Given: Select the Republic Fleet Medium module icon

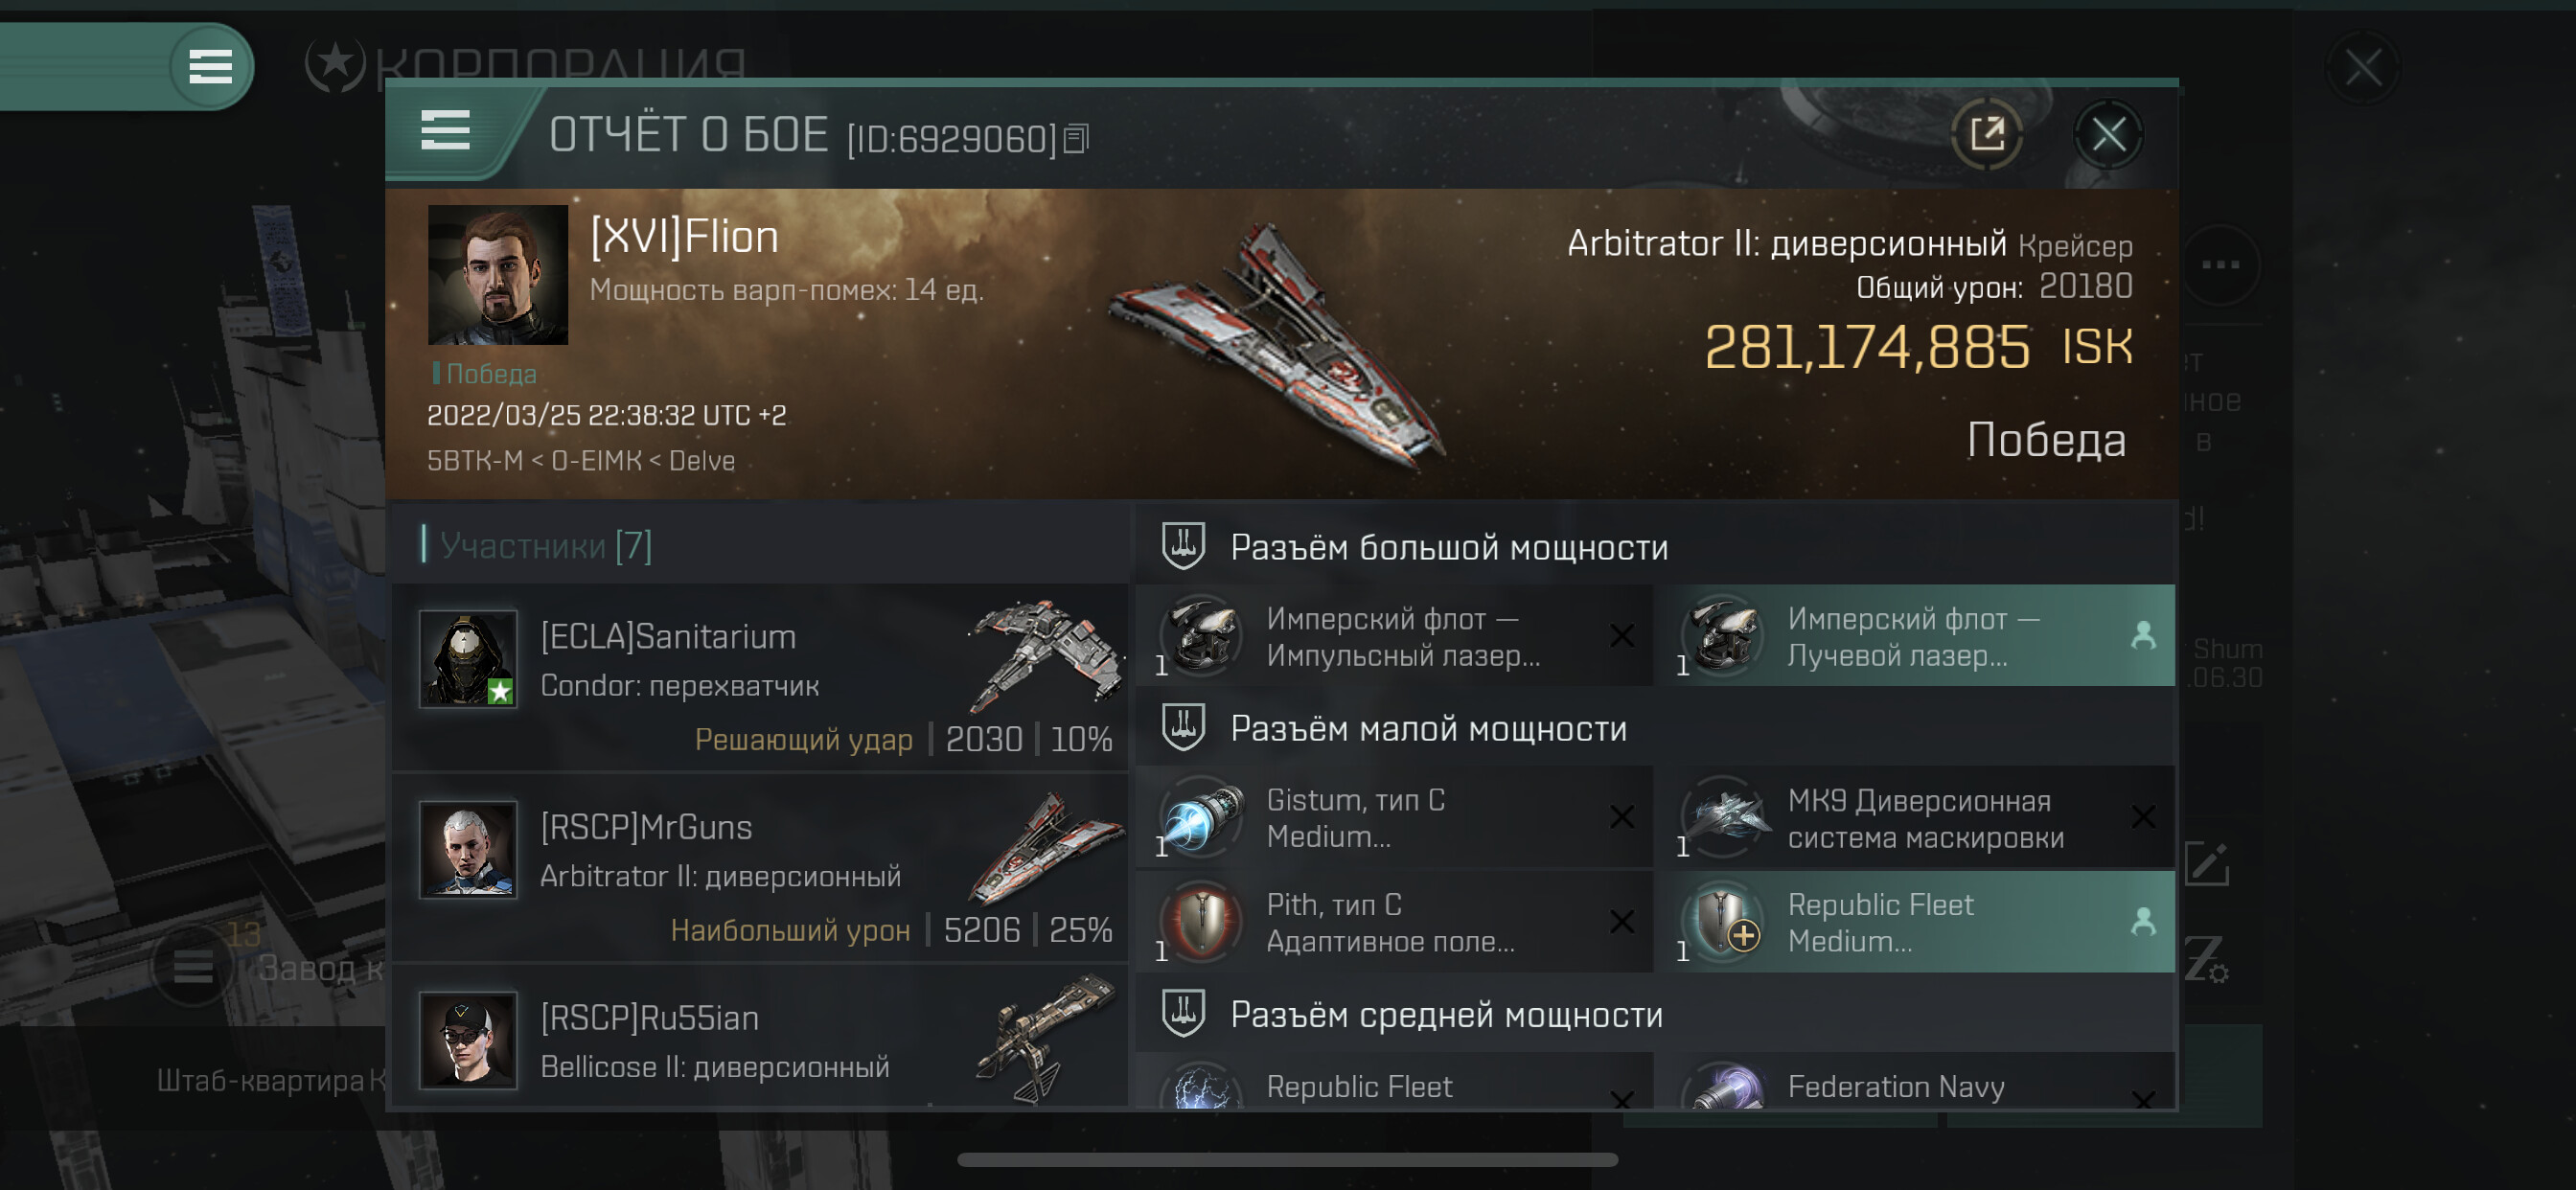Looking at the screenshot, I should [1723, 921].
